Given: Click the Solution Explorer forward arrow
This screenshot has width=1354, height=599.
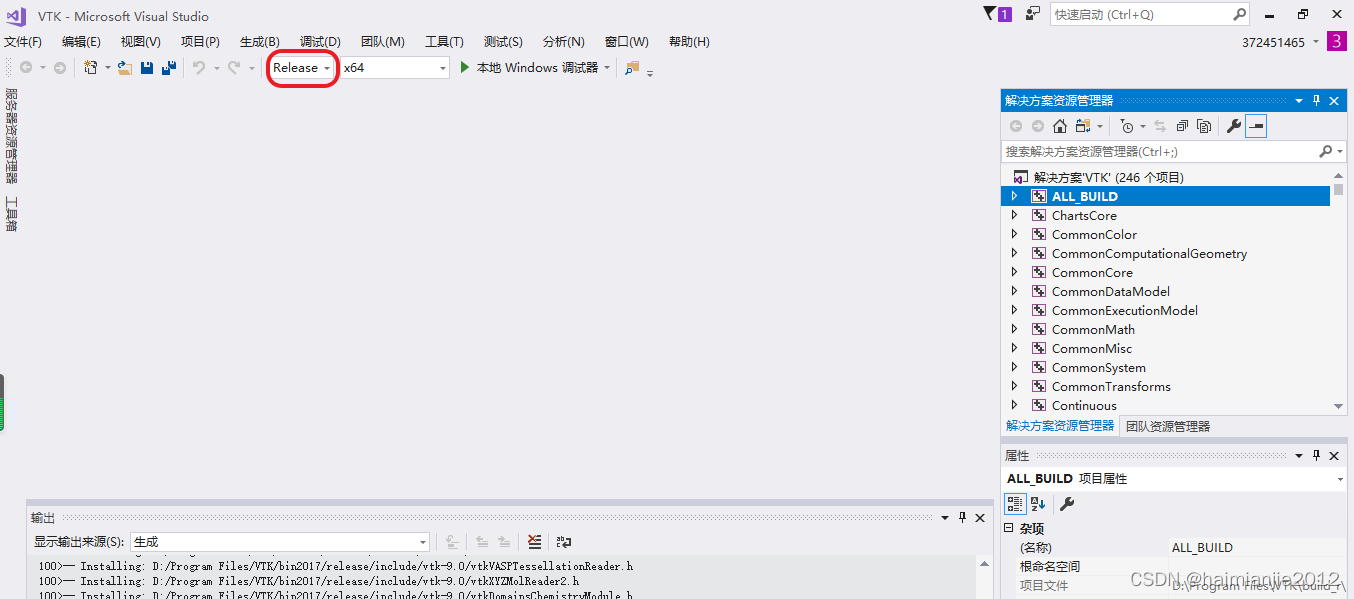Looking at the screenshot, I should [x=1038, y=126].
